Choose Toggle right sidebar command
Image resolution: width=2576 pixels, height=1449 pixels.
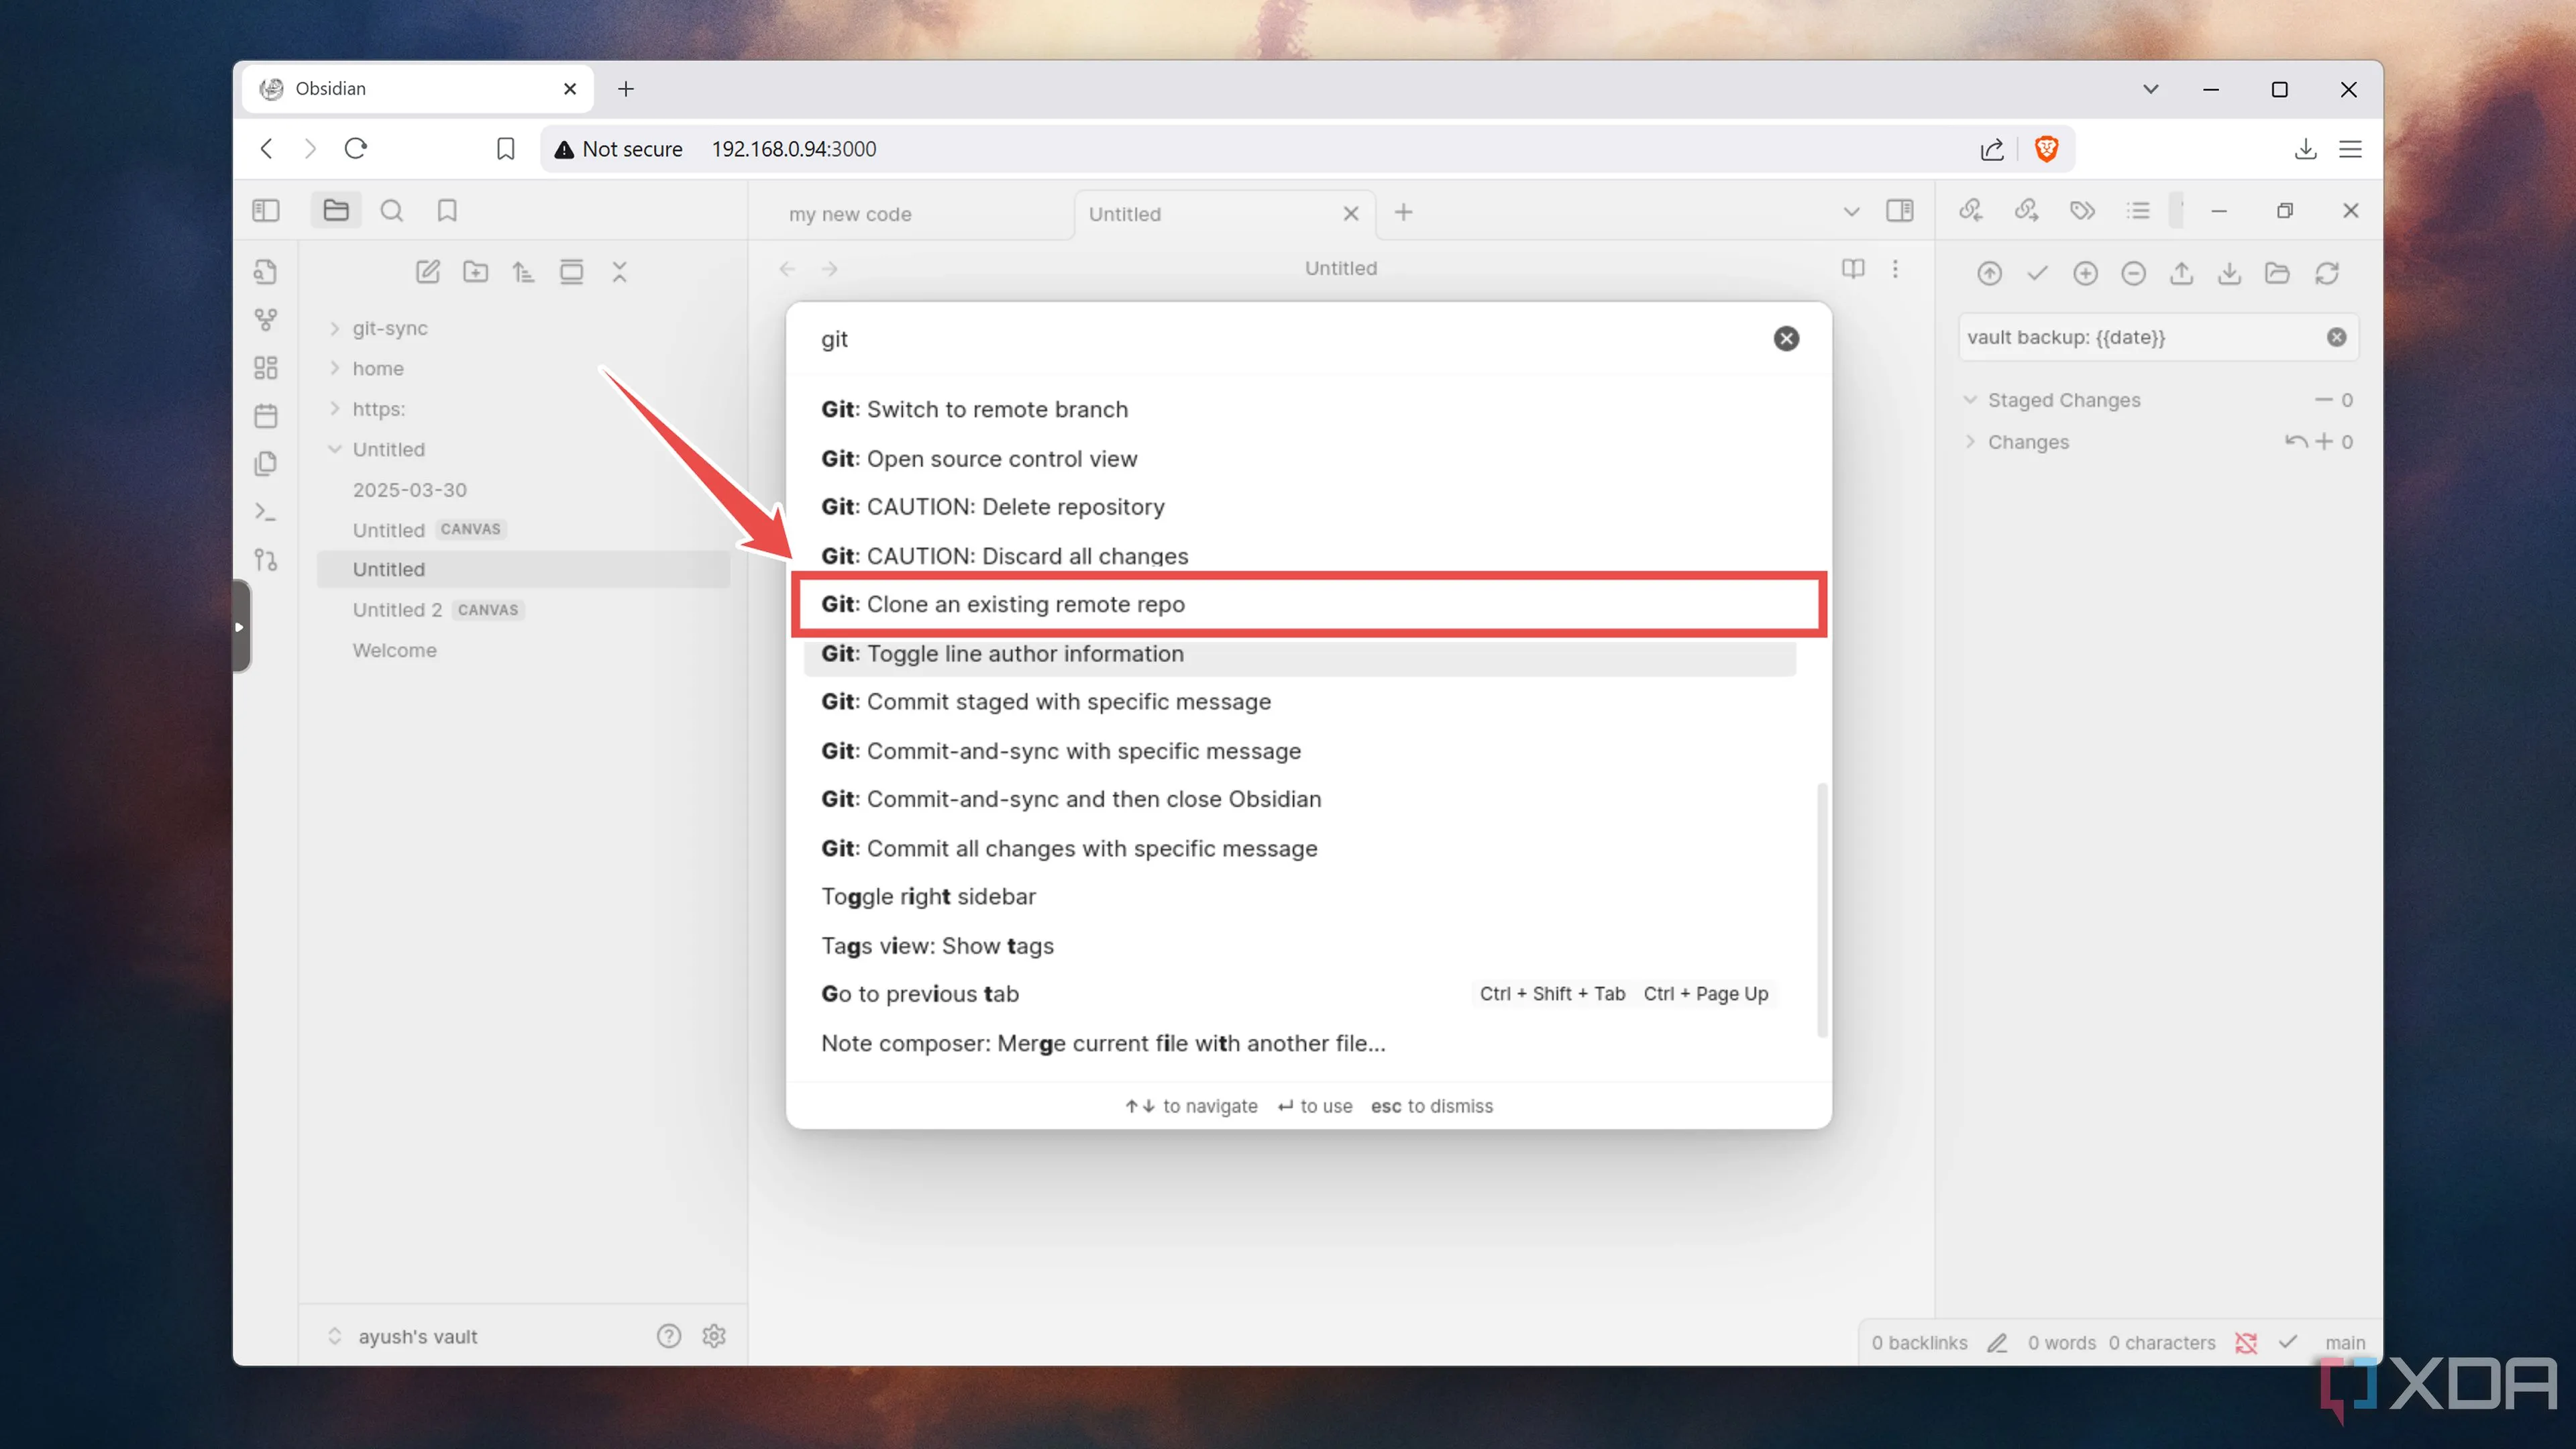tap(1300, 897)
